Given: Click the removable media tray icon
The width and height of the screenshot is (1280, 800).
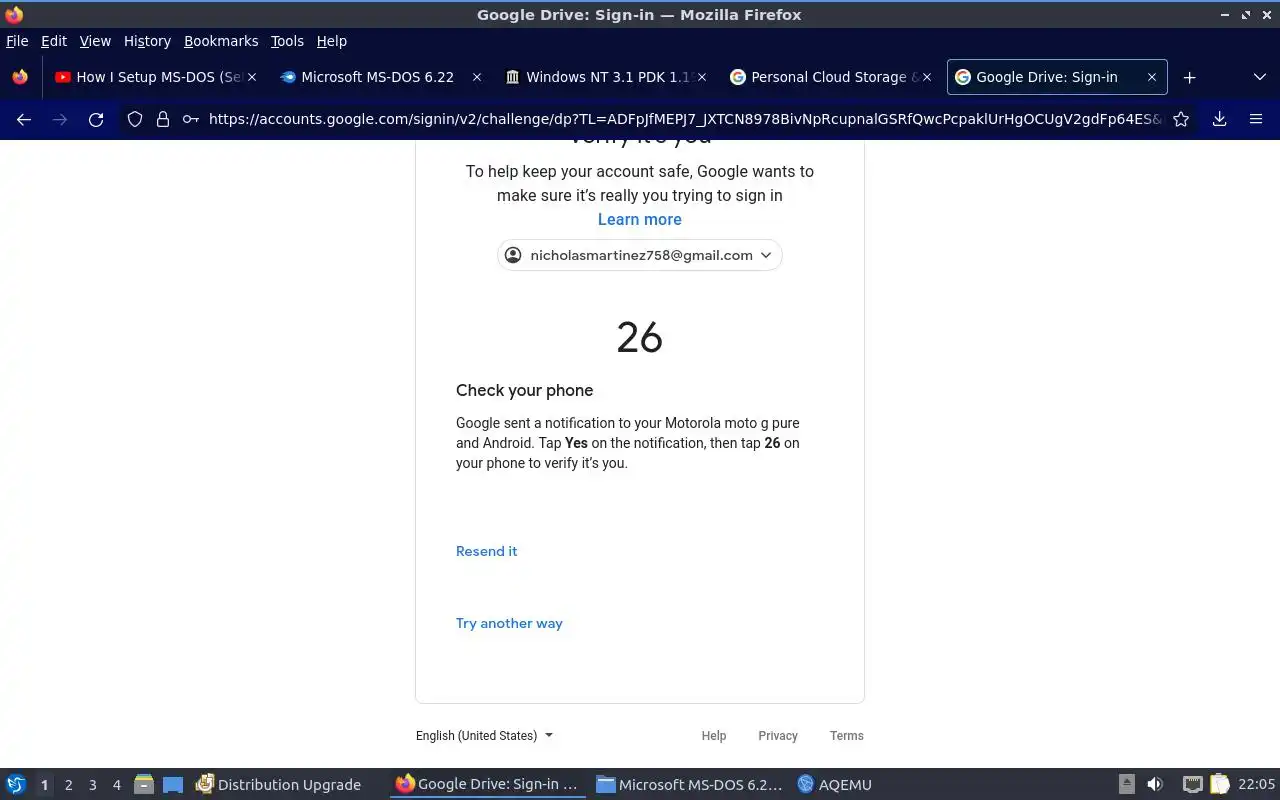Looking at the screenshot, I should [x=1127, y=785].
